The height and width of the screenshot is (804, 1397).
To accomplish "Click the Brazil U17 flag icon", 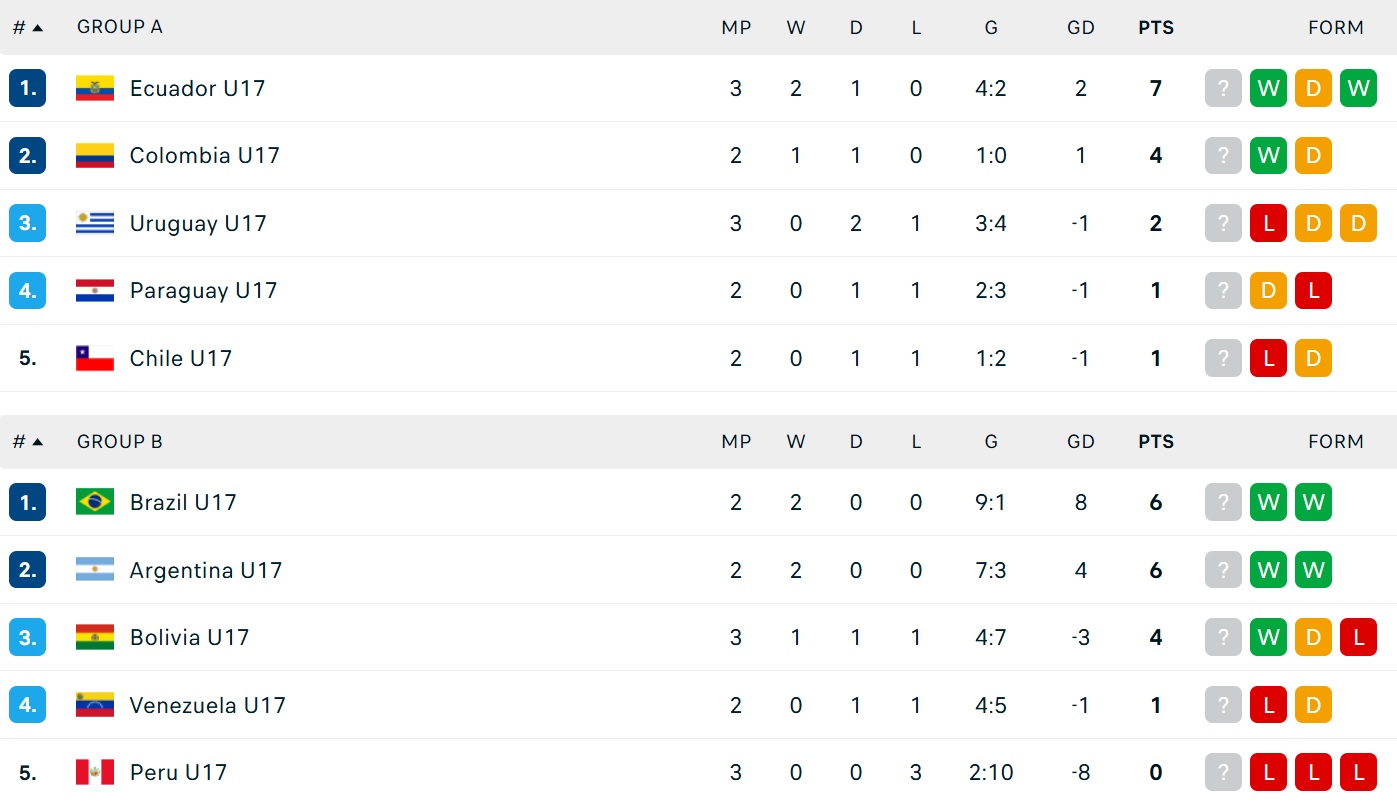I will [95, 502].
